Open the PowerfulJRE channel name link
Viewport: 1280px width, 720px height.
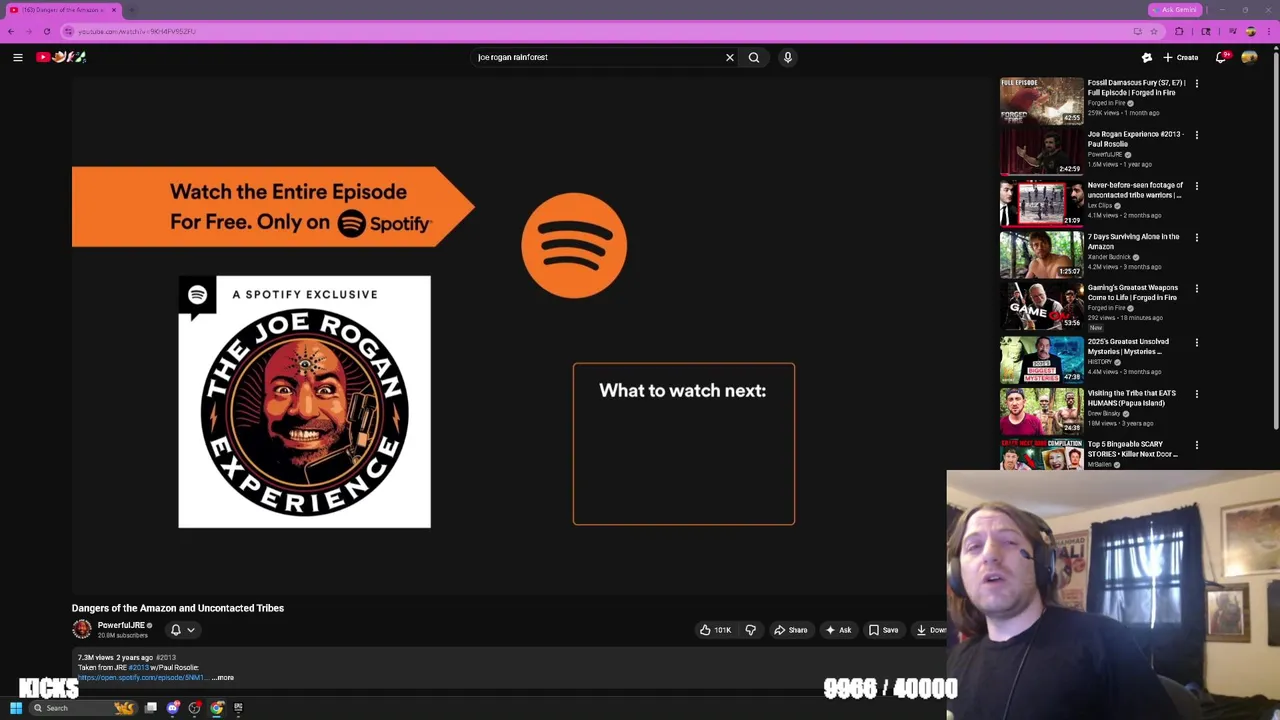[121, 625]
